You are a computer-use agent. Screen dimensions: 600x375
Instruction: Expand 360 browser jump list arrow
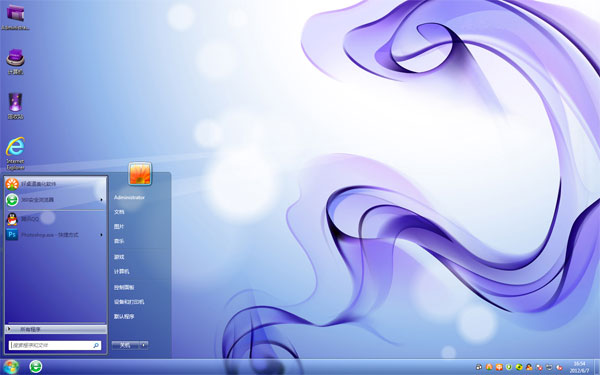tap(101, 200)
